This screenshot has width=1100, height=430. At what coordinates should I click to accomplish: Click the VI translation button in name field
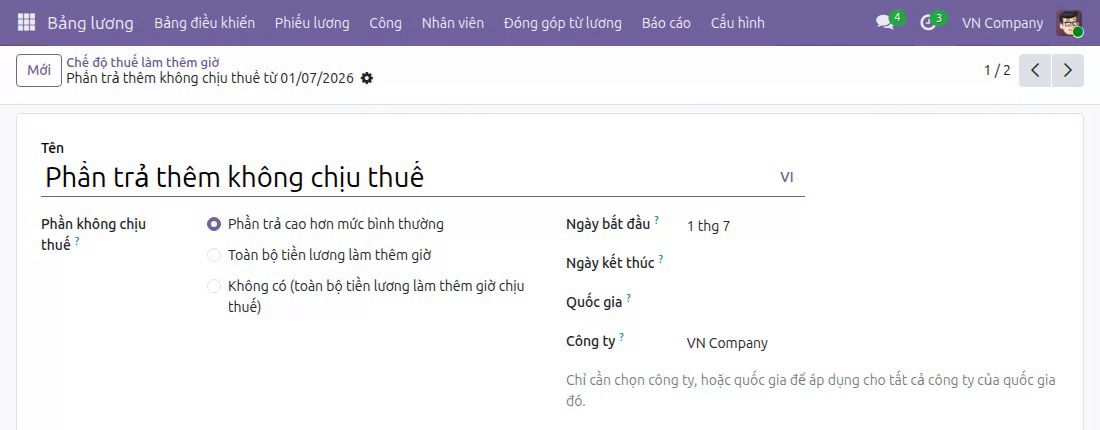point(787,177)
